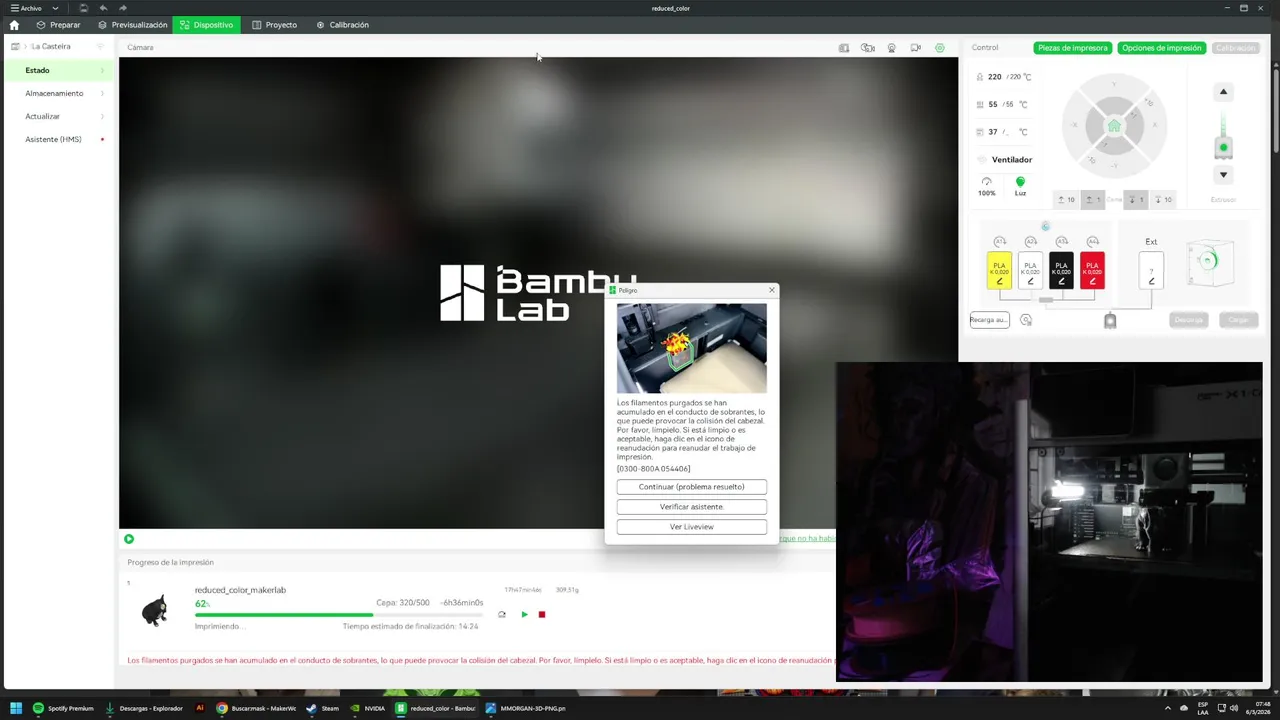Click the A2 slot refresh icon

[1030, 242]
